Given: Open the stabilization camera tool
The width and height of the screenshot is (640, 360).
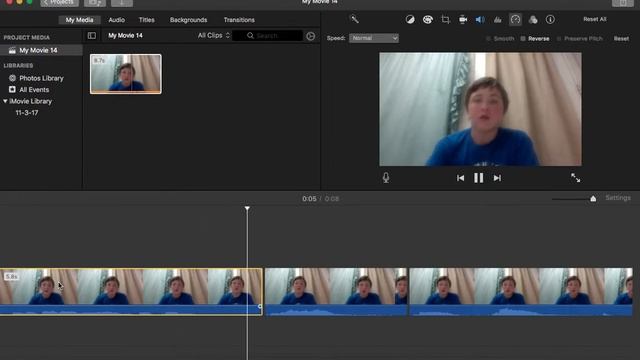Looking at the screenshot, I should [463, 19].
